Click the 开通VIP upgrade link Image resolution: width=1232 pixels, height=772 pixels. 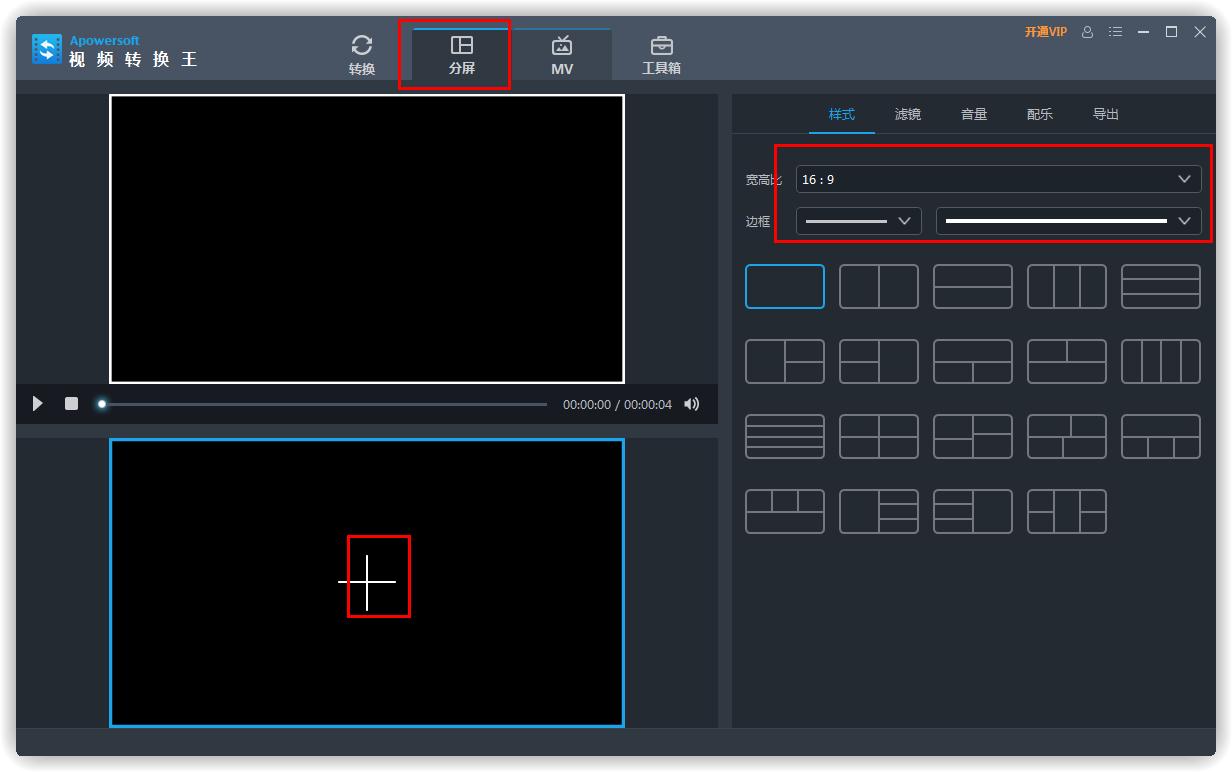pyautogui.click(x=1045, y=32)
